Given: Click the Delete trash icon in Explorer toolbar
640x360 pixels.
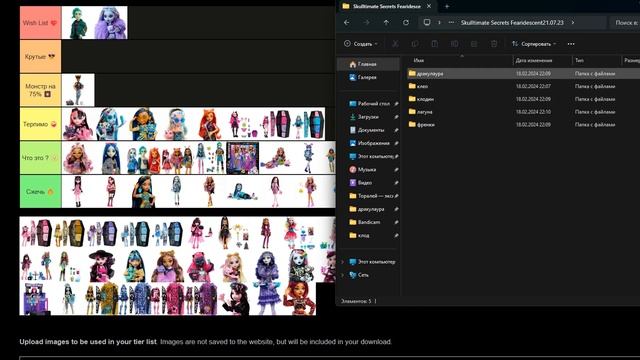Looking at the screenshot, I should [494, 44].
